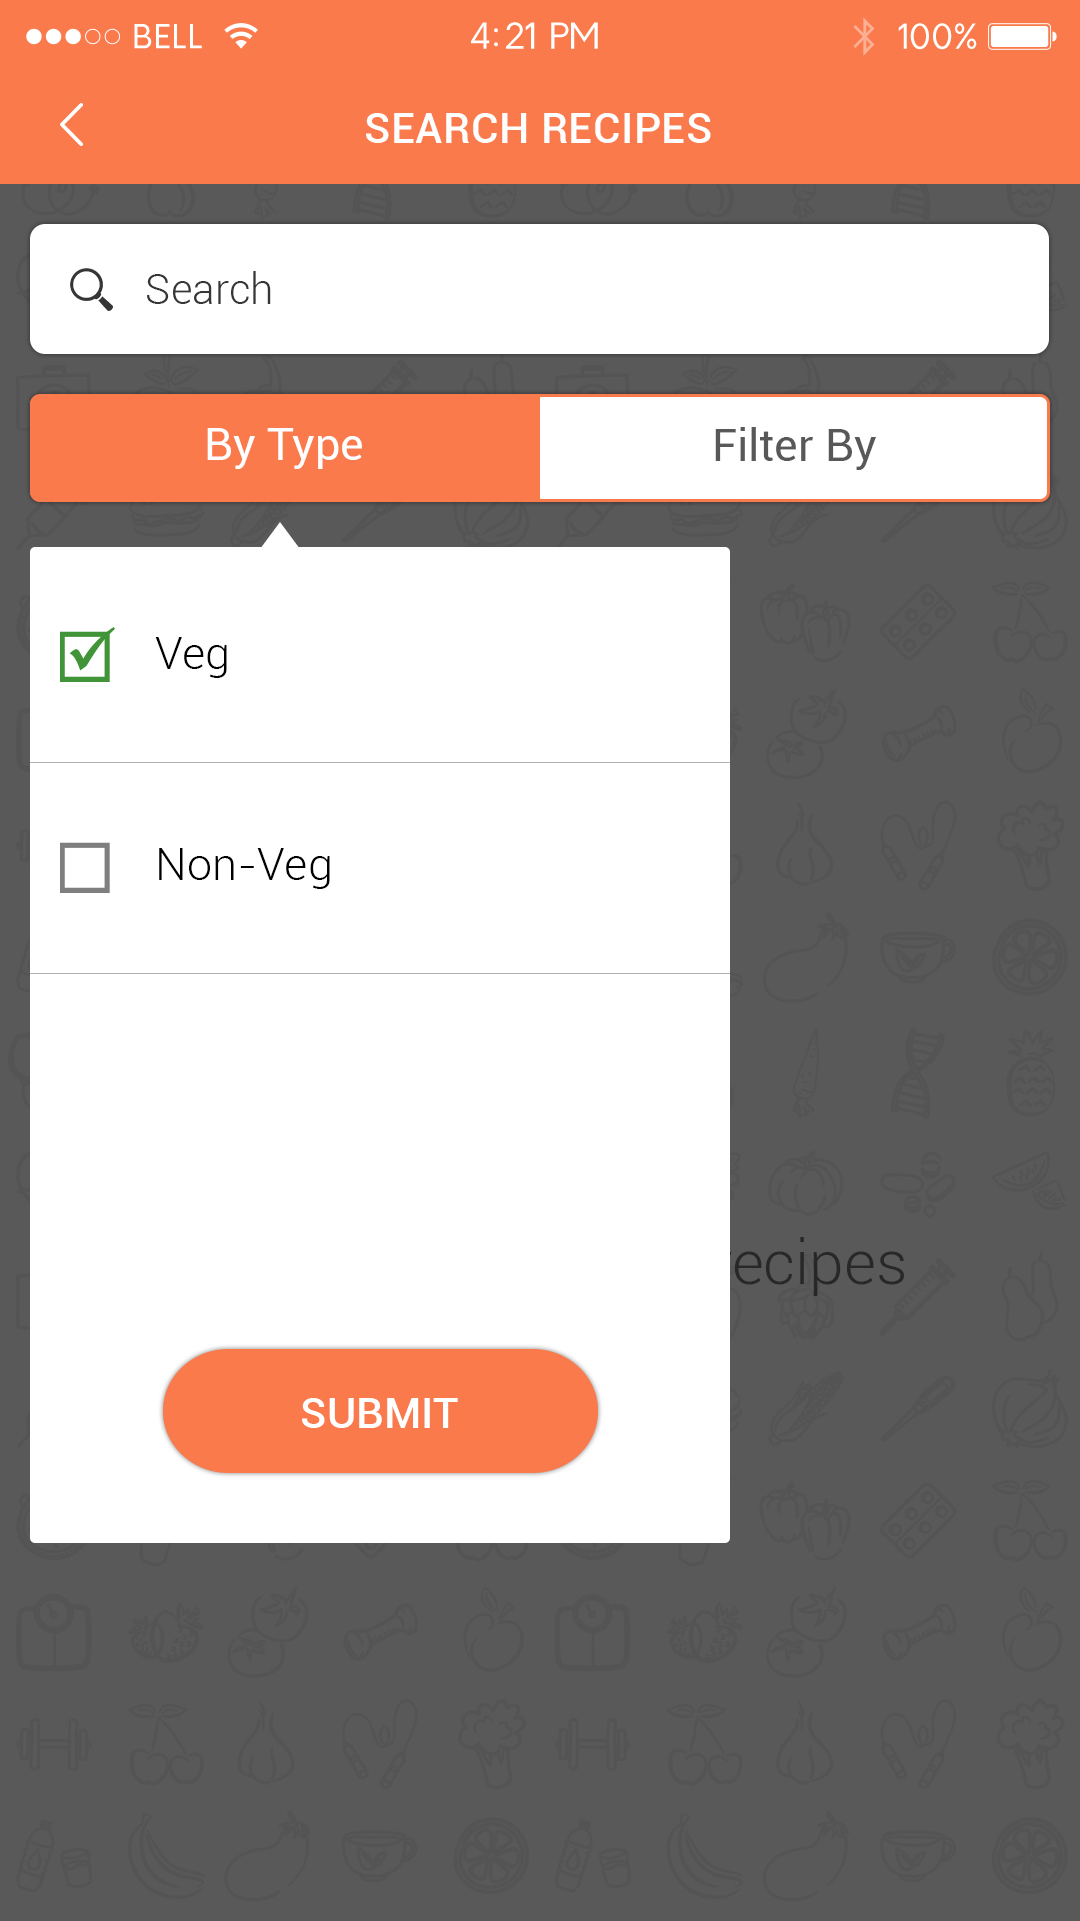Tap the Bluetooth status icon

(863, 37)
